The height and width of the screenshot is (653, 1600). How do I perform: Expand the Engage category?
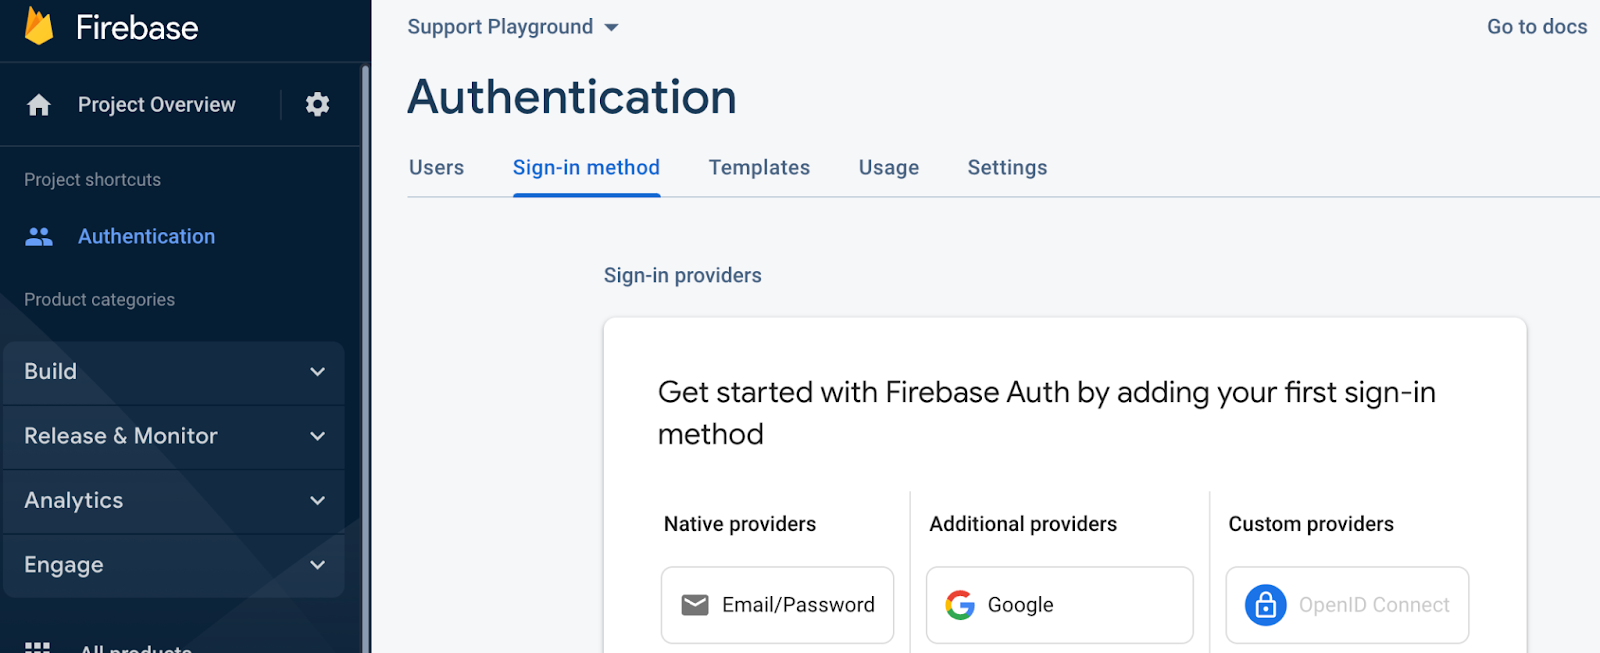coord(174,565)
